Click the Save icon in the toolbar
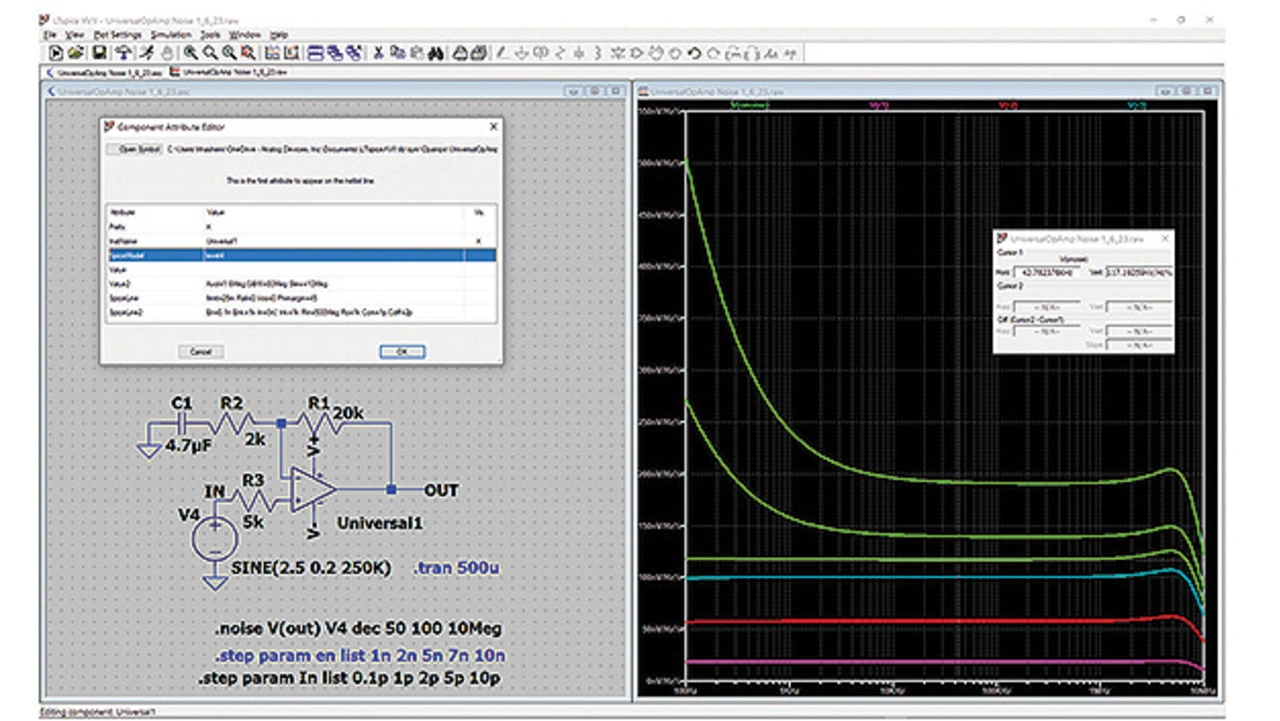The width and height of the screenshot is (1280, 721). coord(99,53)
